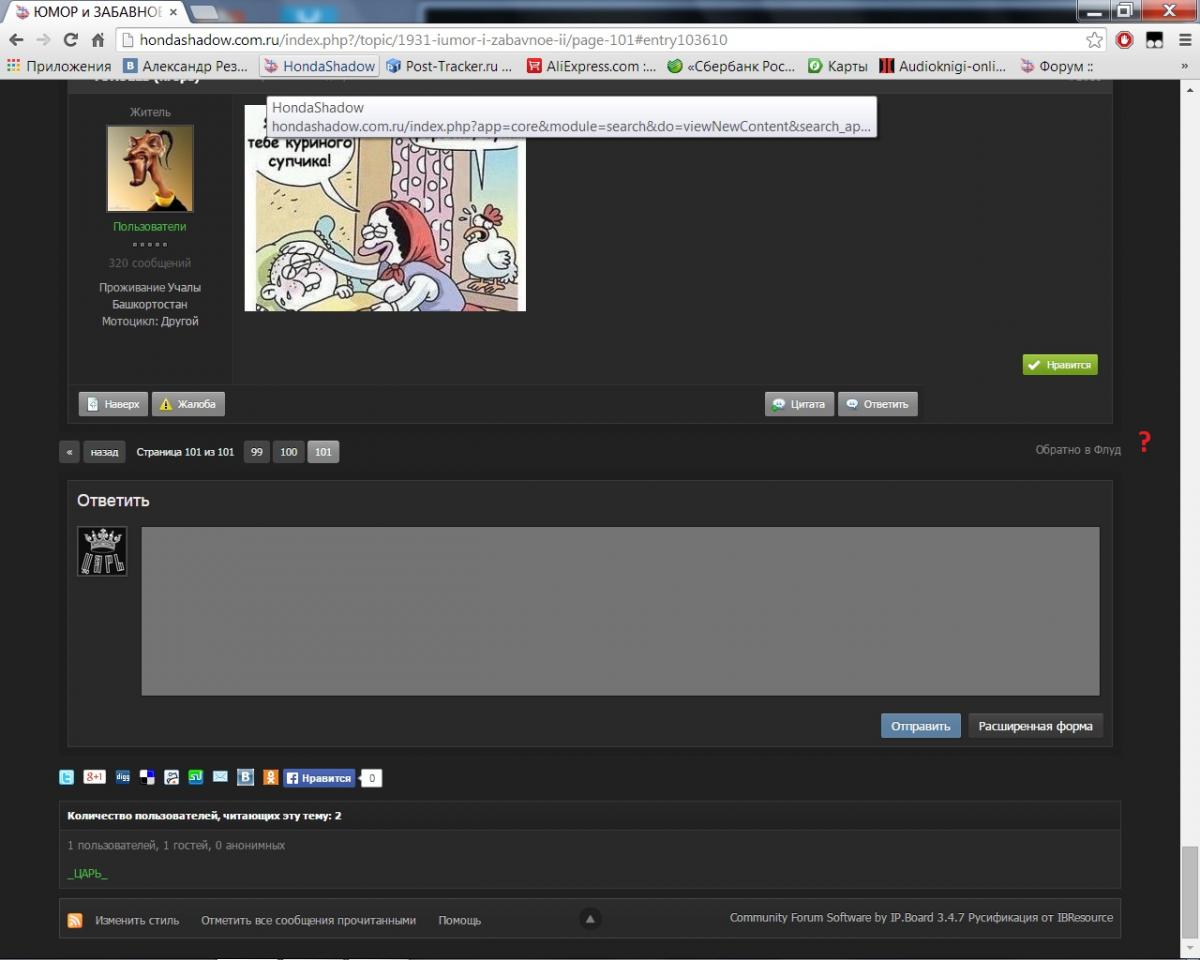1200x960 pixels.
Task: Open the RSS feed icon in the footer
Action: 75,920
